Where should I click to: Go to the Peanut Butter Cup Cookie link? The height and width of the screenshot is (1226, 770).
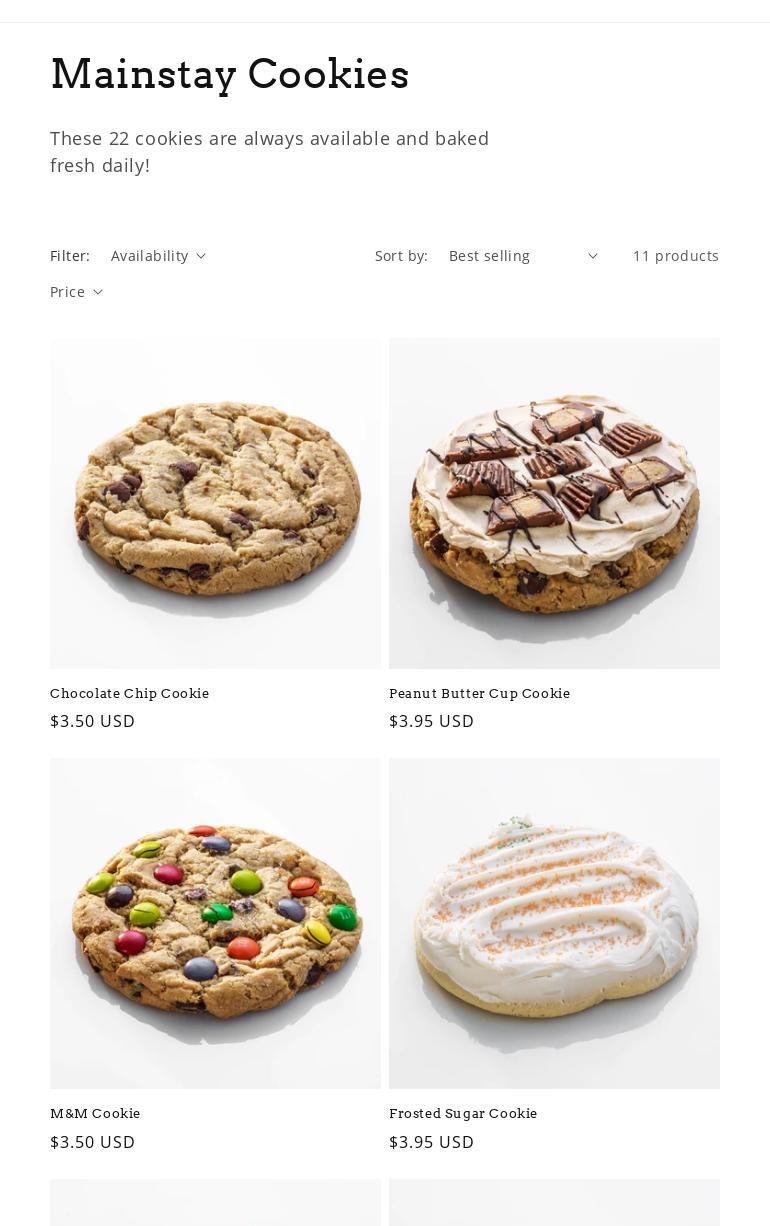(480, 693)
